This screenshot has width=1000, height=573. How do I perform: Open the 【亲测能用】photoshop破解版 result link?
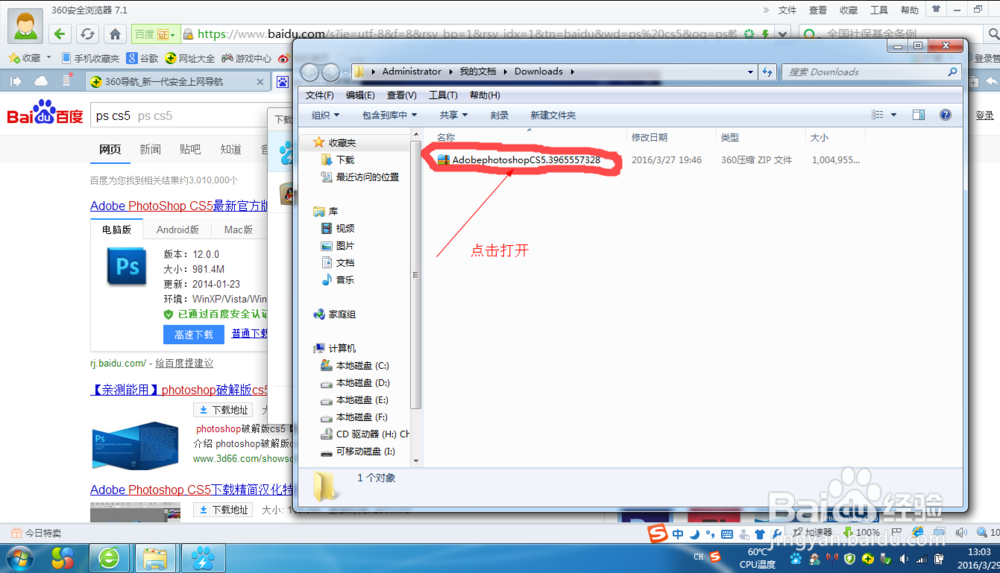[x=179, y=390]
